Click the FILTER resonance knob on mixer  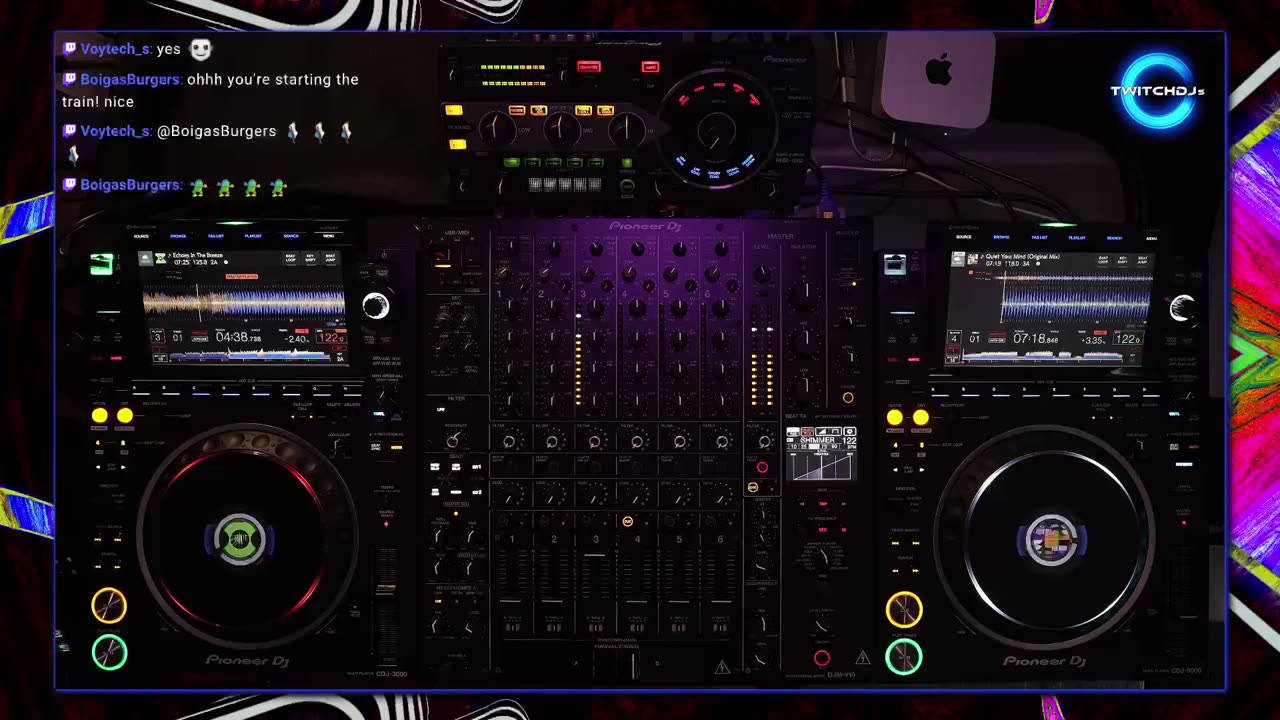tap(453, 441)
